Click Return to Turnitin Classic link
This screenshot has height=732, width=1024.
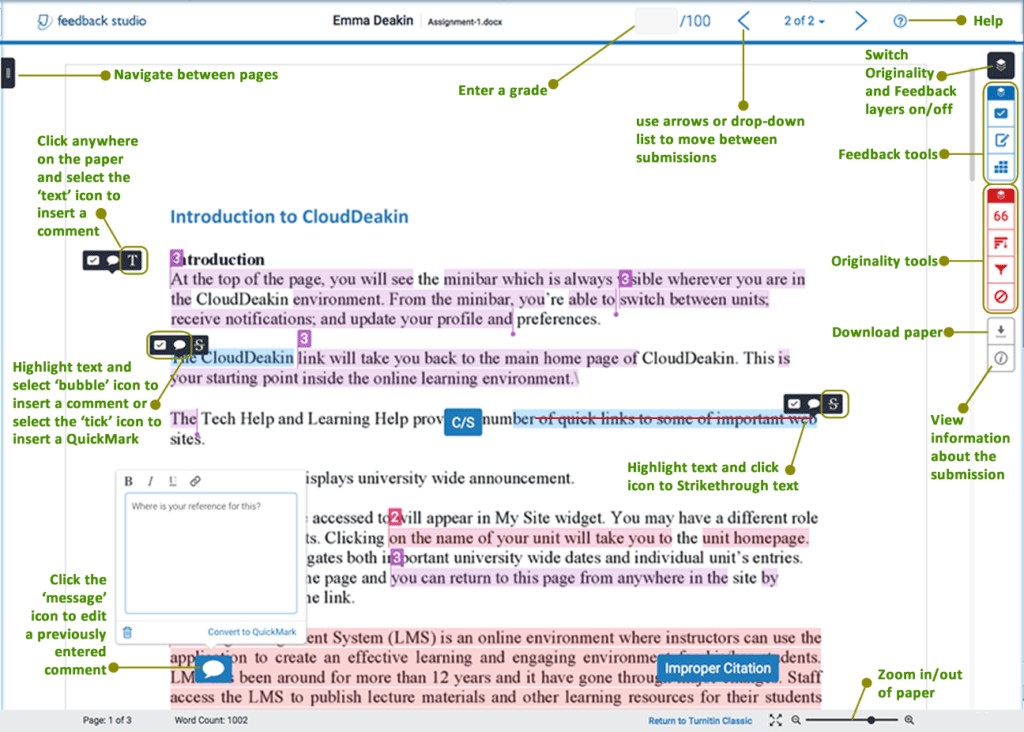700,721
